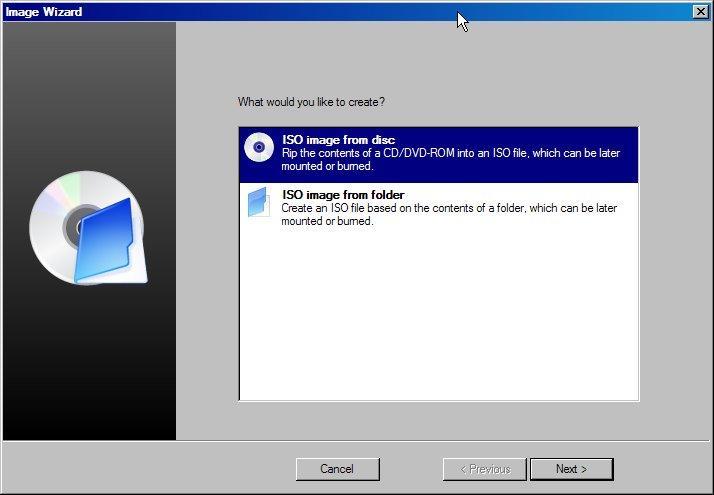Click the dark gradient side panel above the artwork

click(x=88, y=90)
